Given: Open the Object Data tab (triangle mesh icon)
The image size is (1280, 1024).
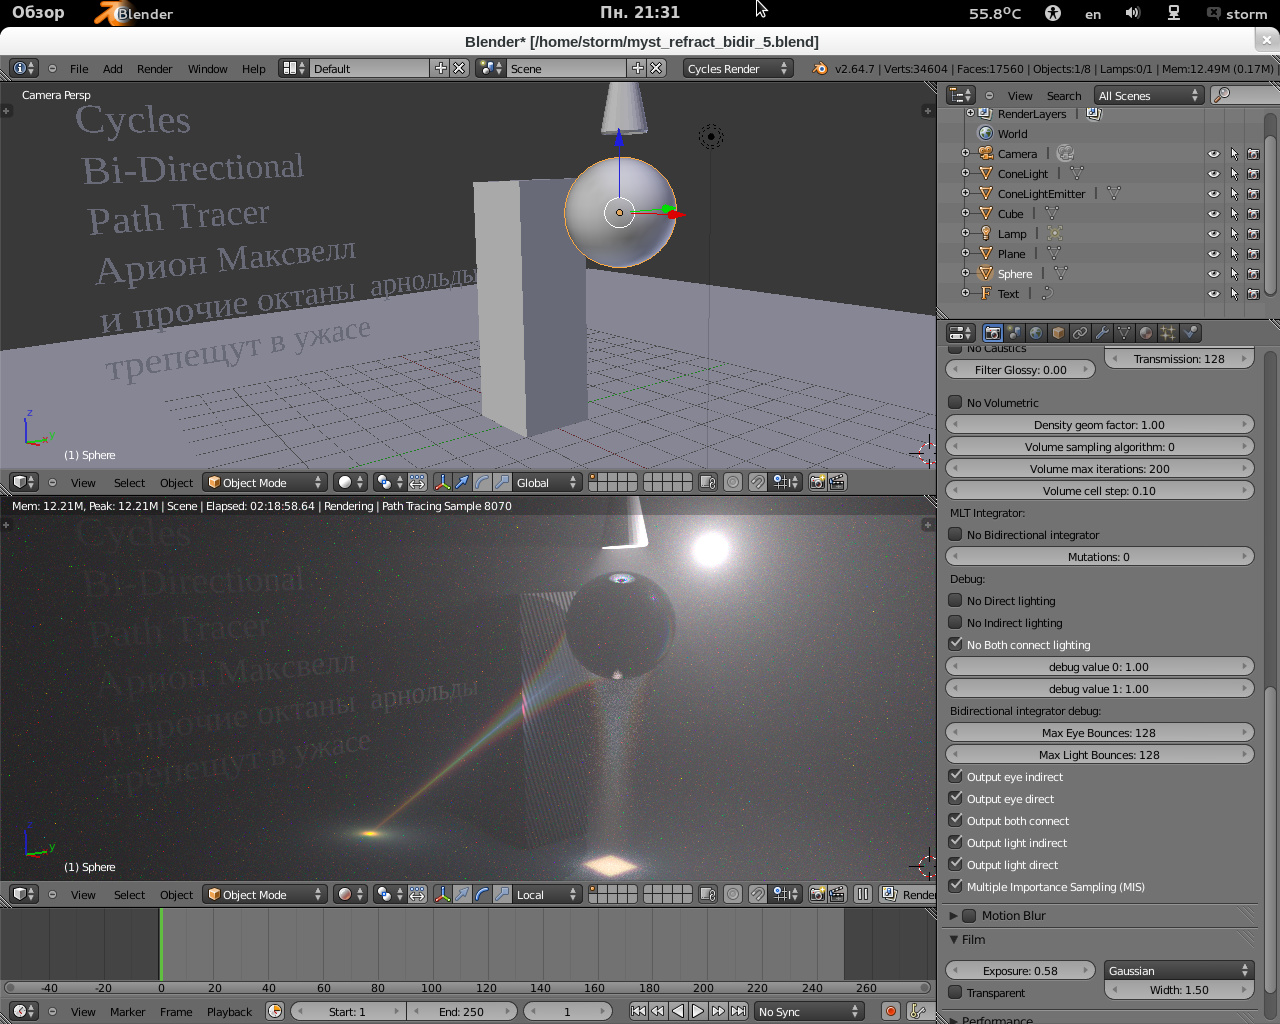Looking at the screenshot, I should pyautogui.click(x=1124, y=333).
